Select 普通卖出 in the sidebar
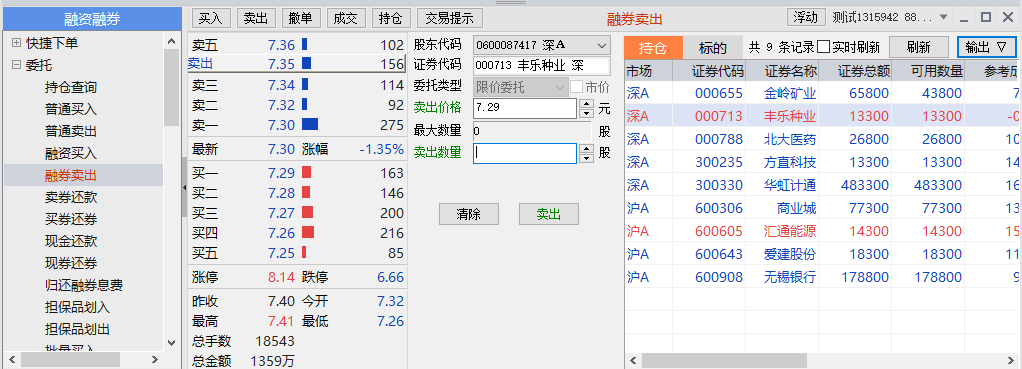1022x369 pixels. (x=71, y=131)
